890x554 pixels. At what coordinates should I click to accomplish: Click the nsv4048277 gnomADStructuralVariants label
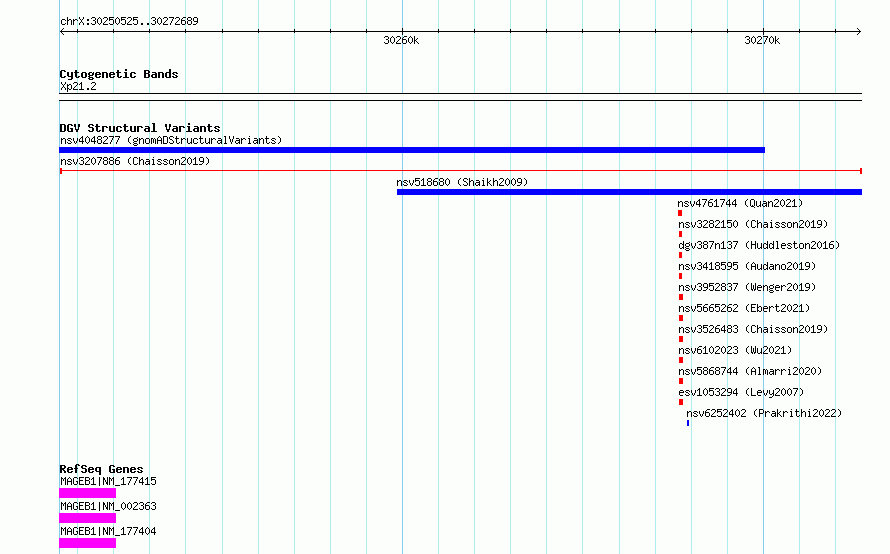pos(171,140)
